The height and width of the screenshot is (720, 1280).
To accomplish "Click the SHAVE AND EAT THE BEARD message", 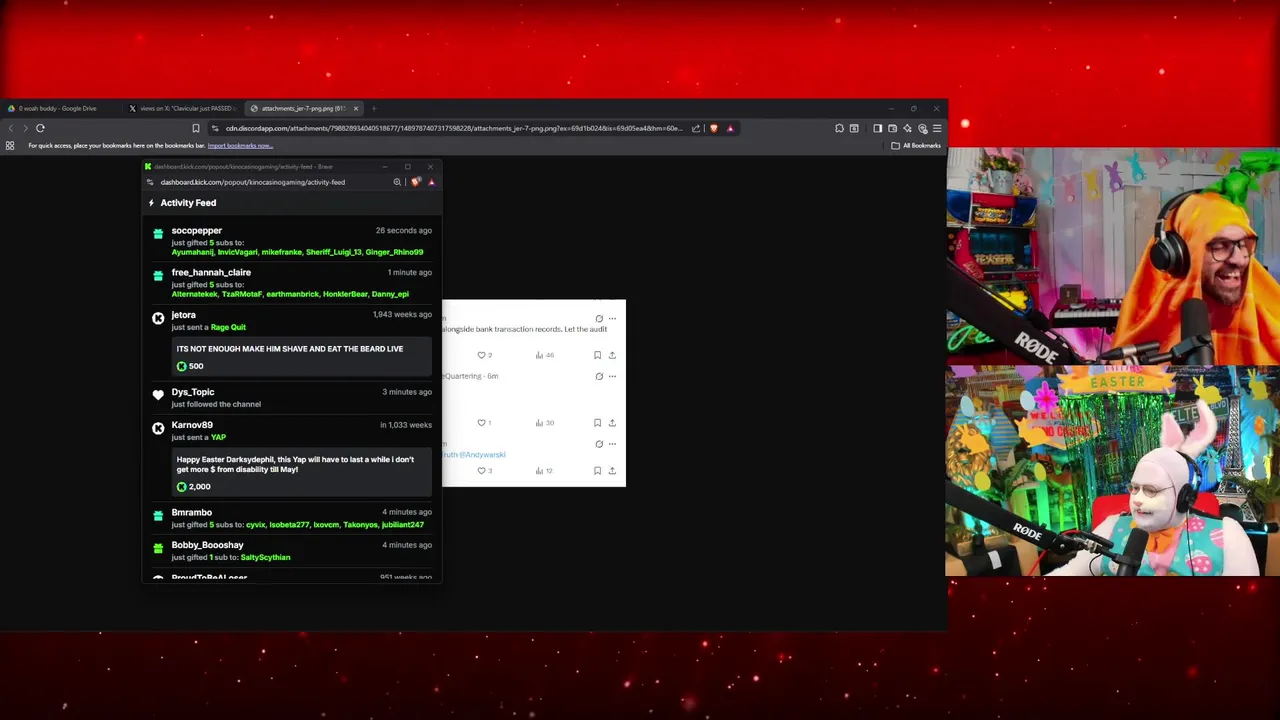I will (x=290, y=349).
